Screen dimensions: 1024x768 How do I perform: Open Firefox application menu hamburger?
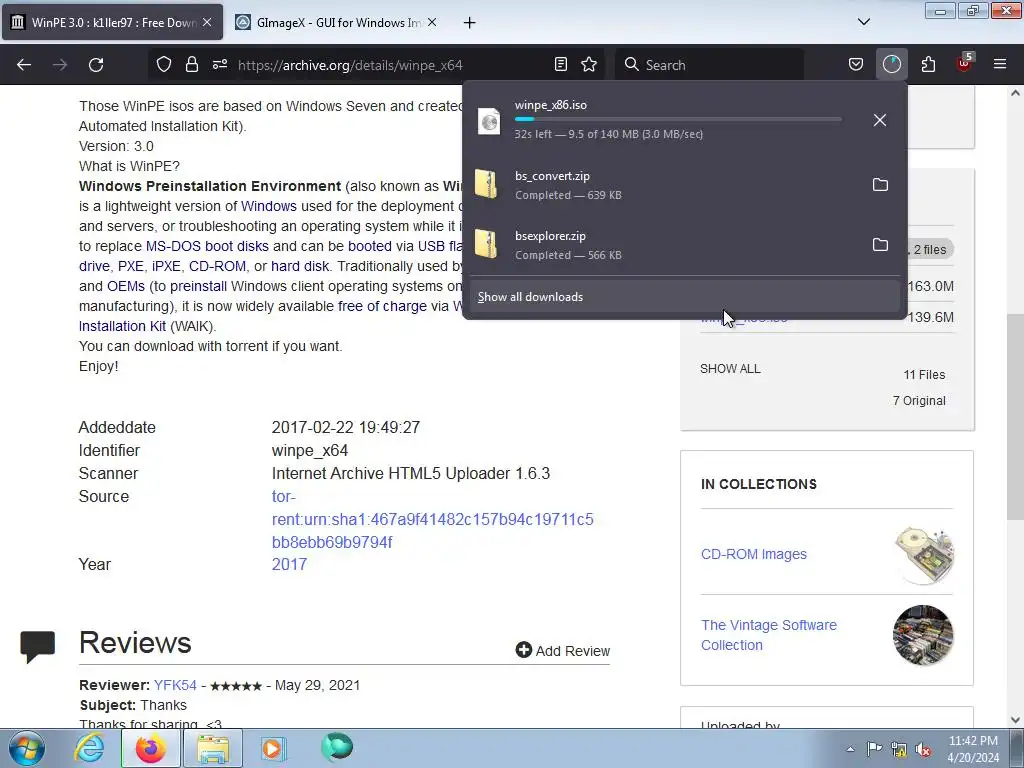(x=1000, y=65)
